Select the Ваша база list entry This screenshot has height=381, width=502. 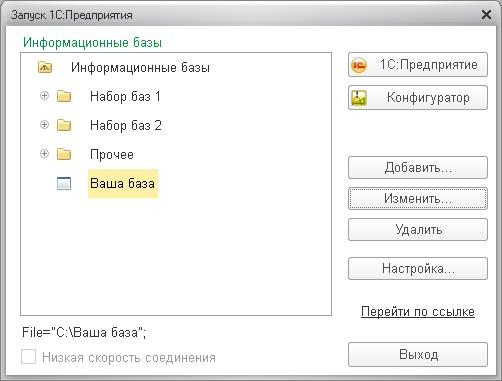point(123,183)
